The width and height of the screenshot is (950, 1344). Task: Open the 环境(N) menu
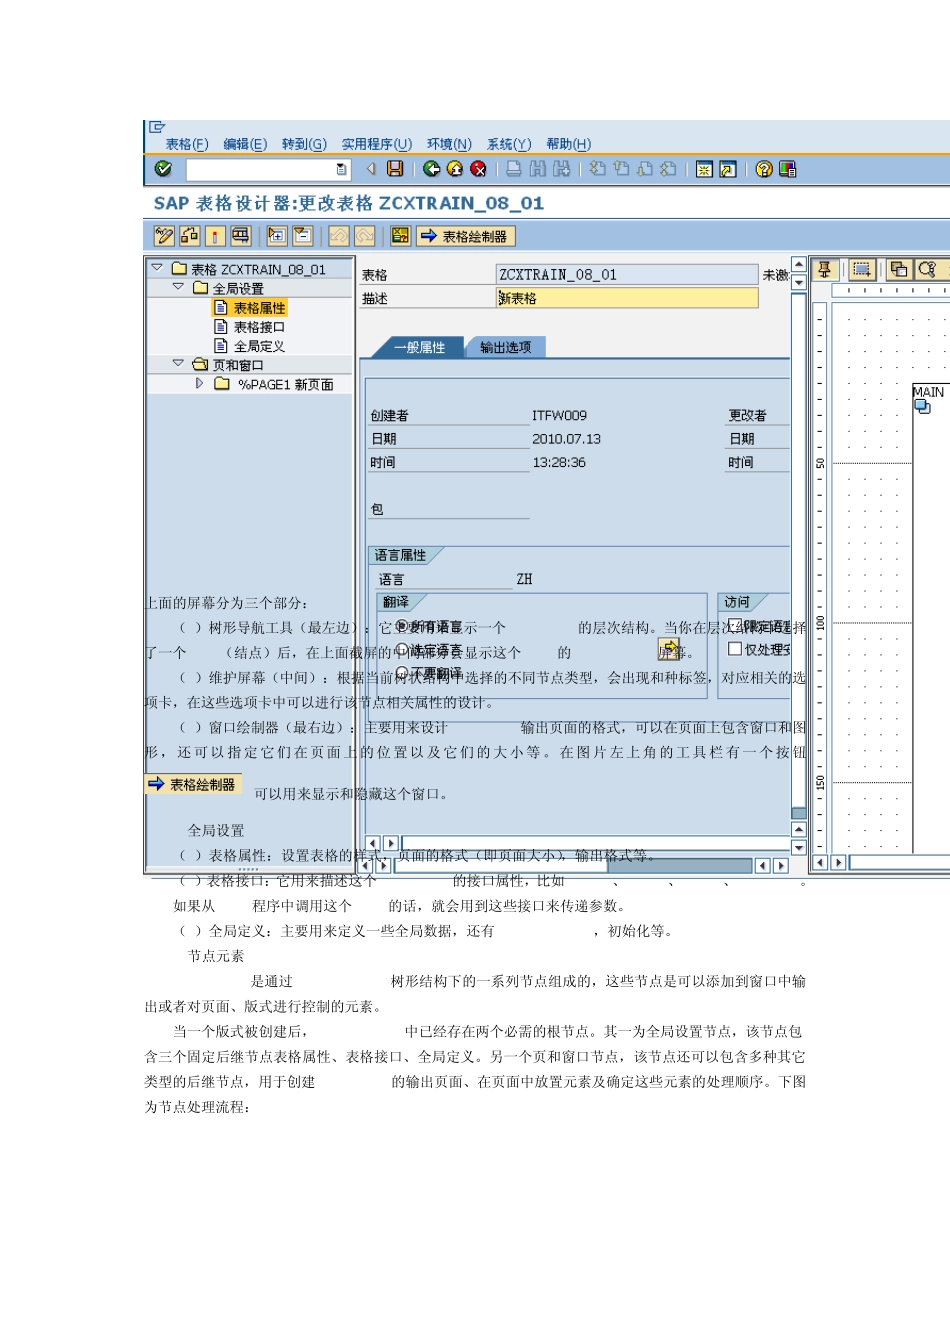coord(449,144)
